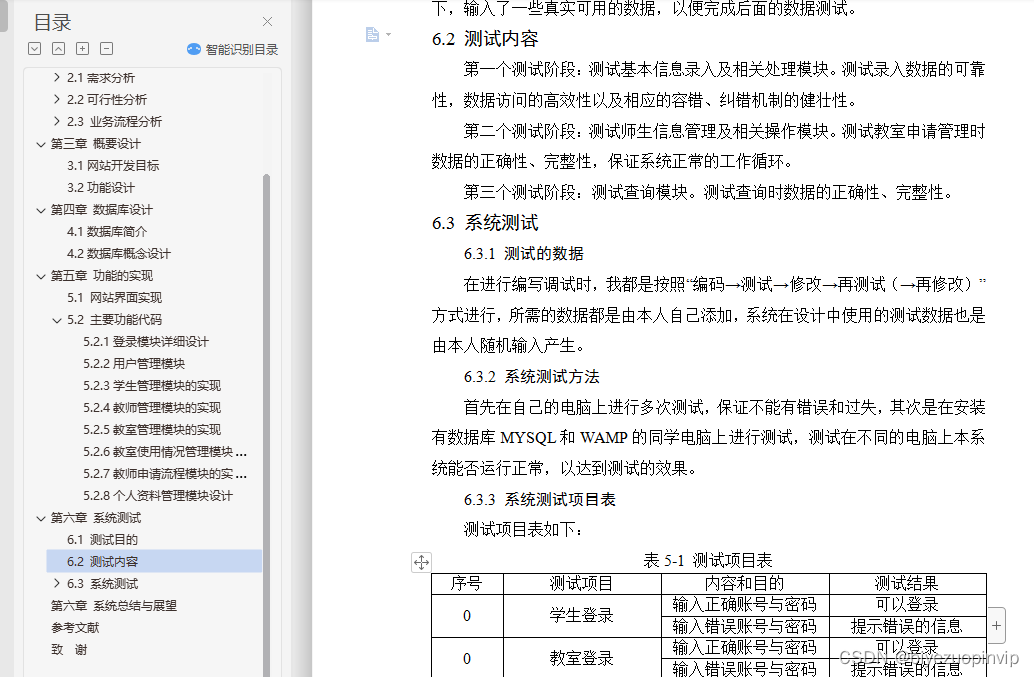
Task: Close the 目录 outline panel
Action: click(267, 22)
